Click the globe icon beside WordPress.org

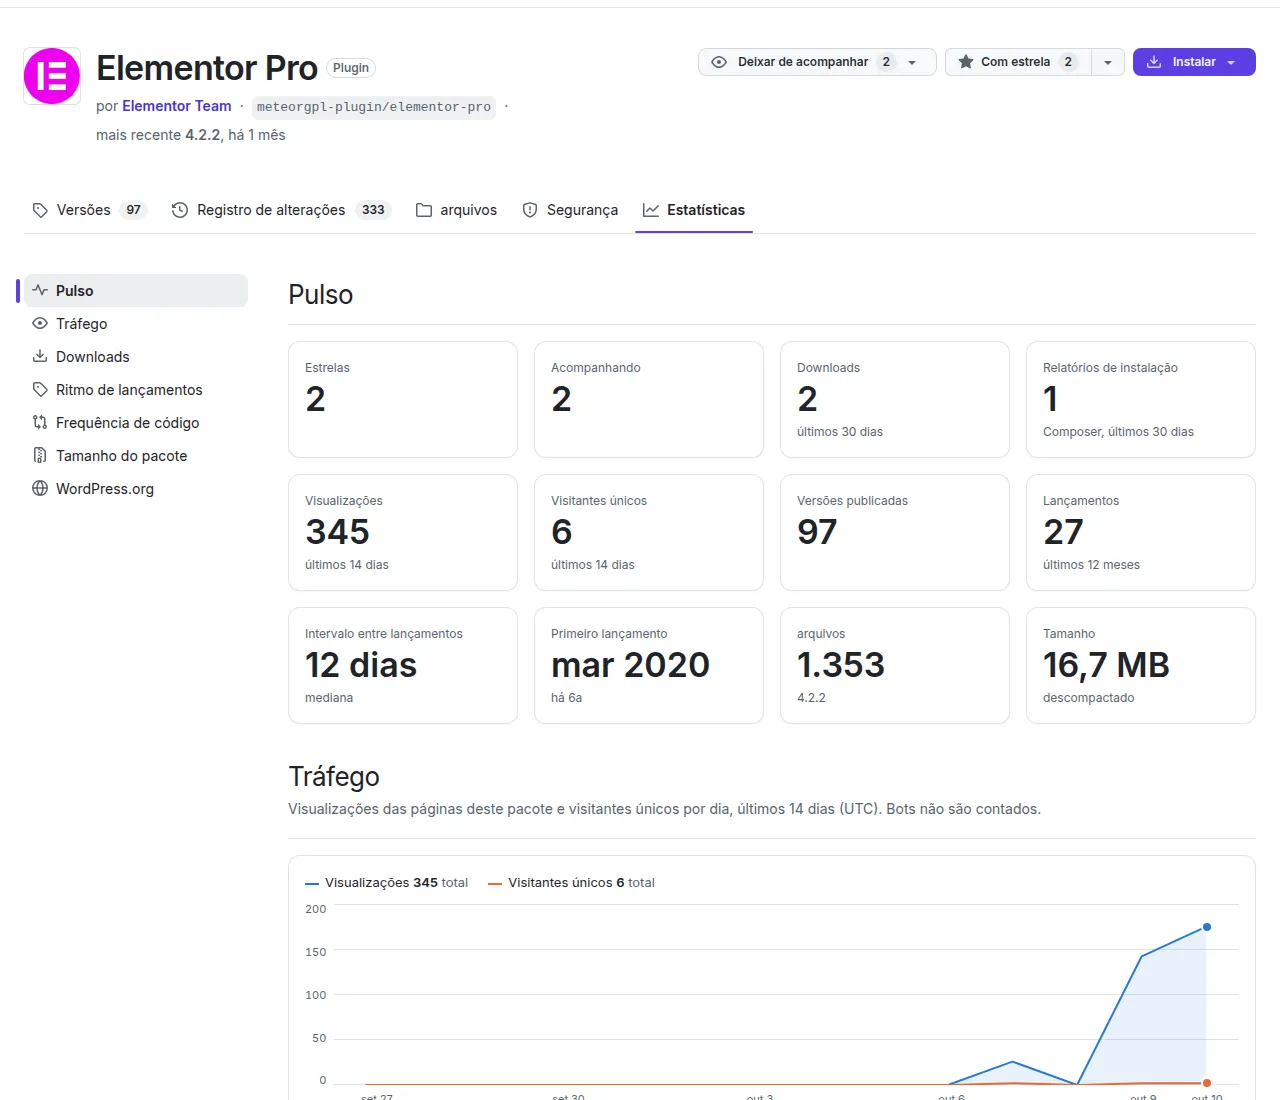pyautogui.click(x=40, y=488)
